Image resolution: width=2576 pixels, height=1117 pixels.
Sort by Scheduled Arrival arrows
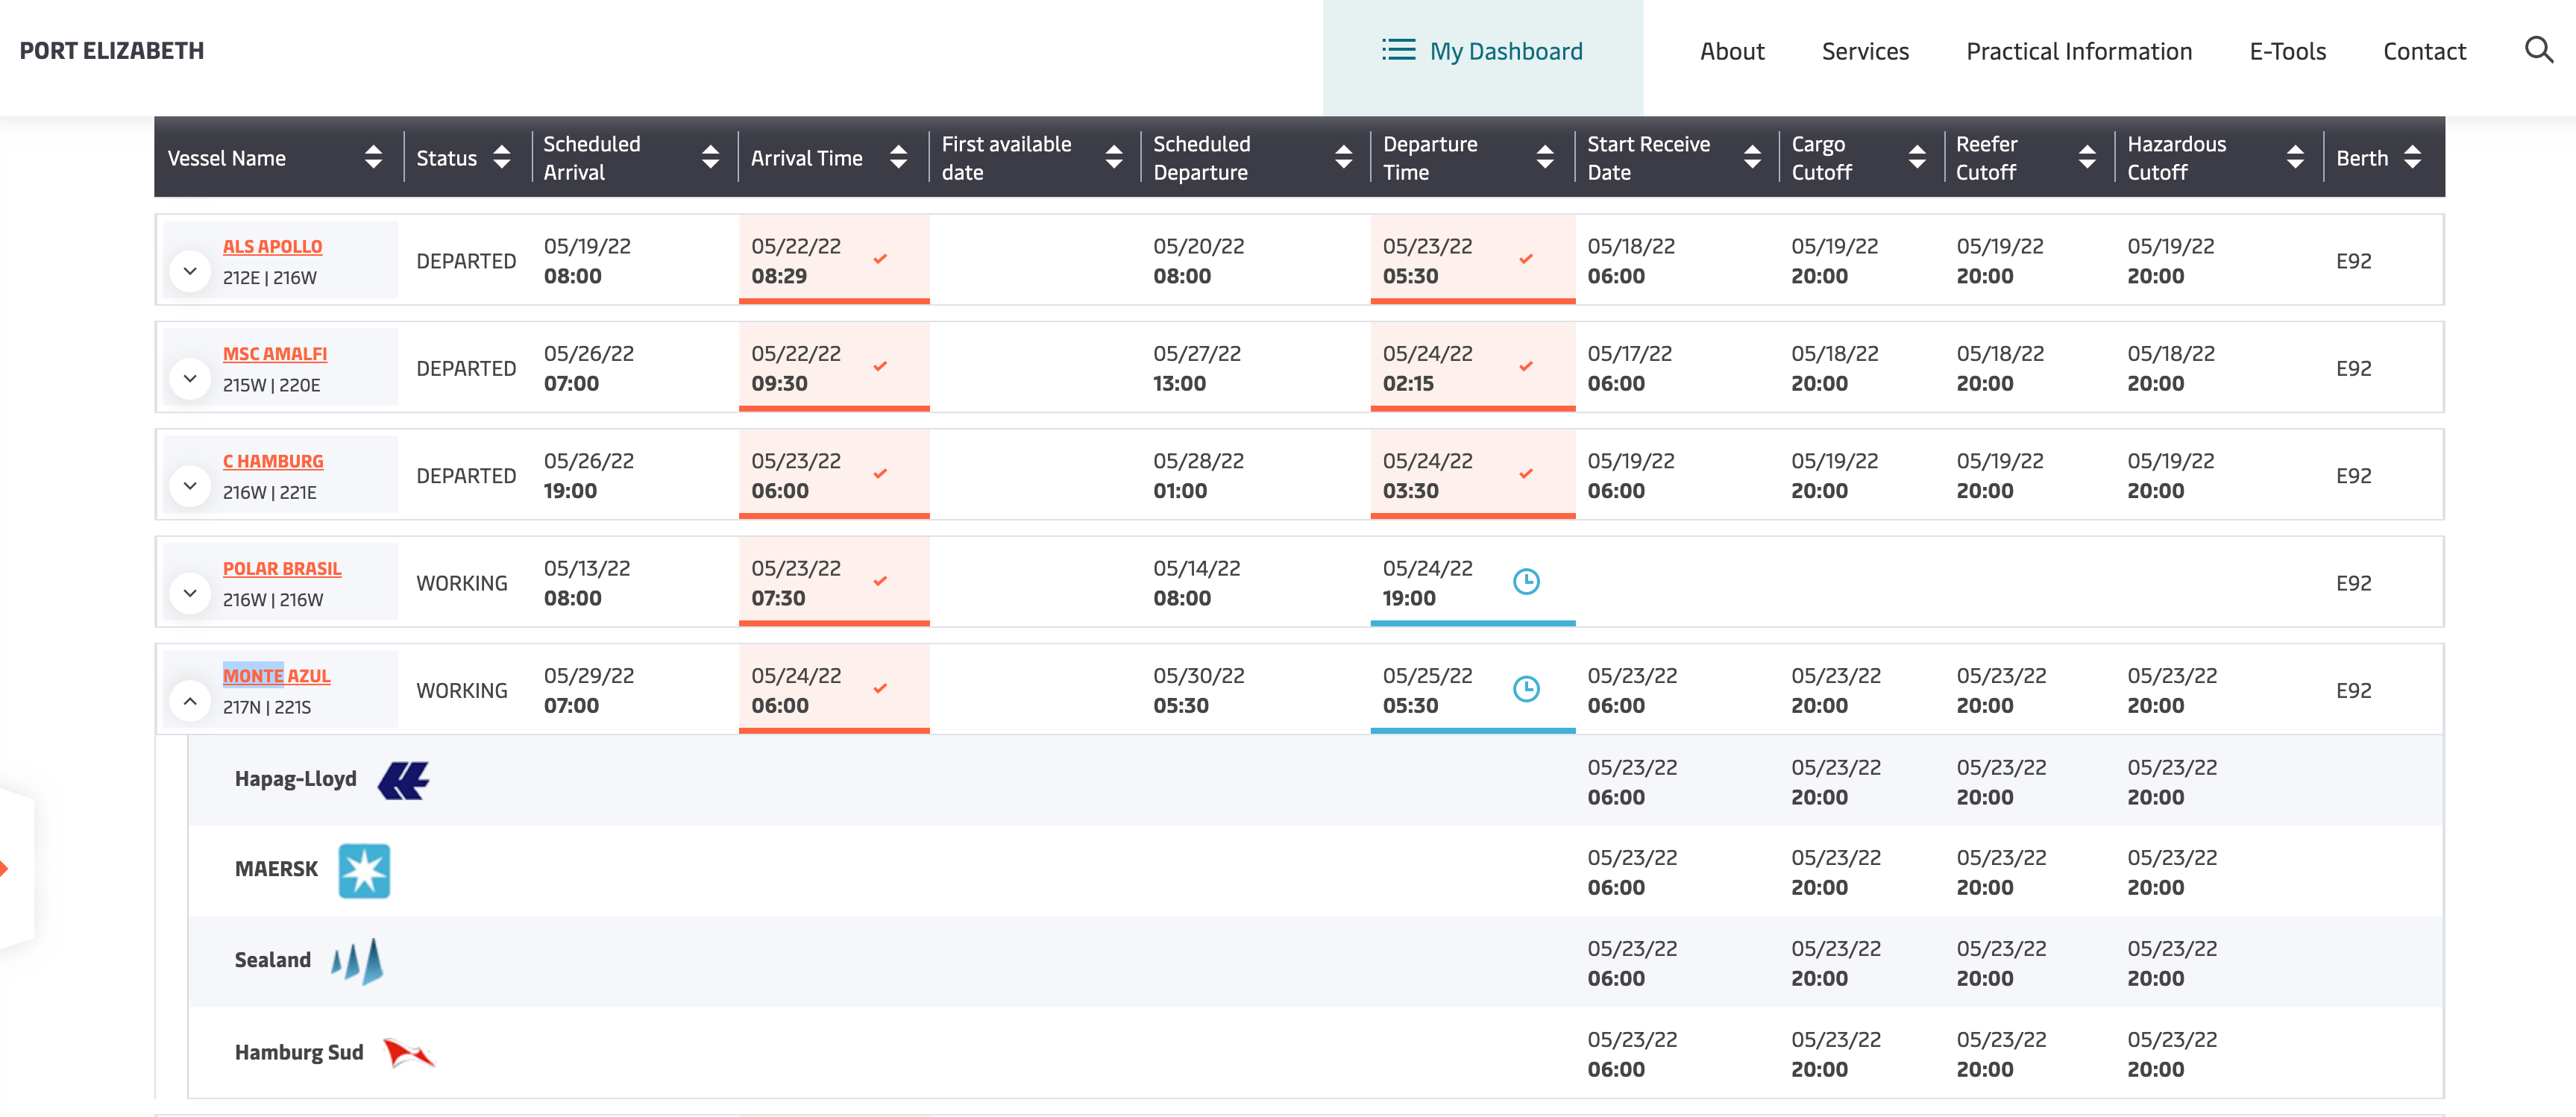(x=710, y=157)
